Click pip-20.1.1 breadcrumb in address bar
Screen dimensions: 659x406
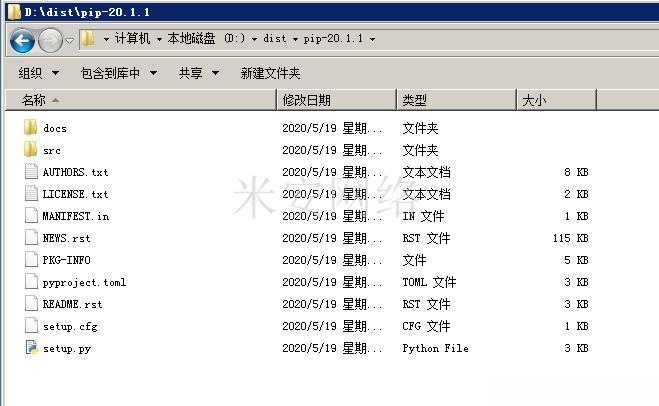333,39
